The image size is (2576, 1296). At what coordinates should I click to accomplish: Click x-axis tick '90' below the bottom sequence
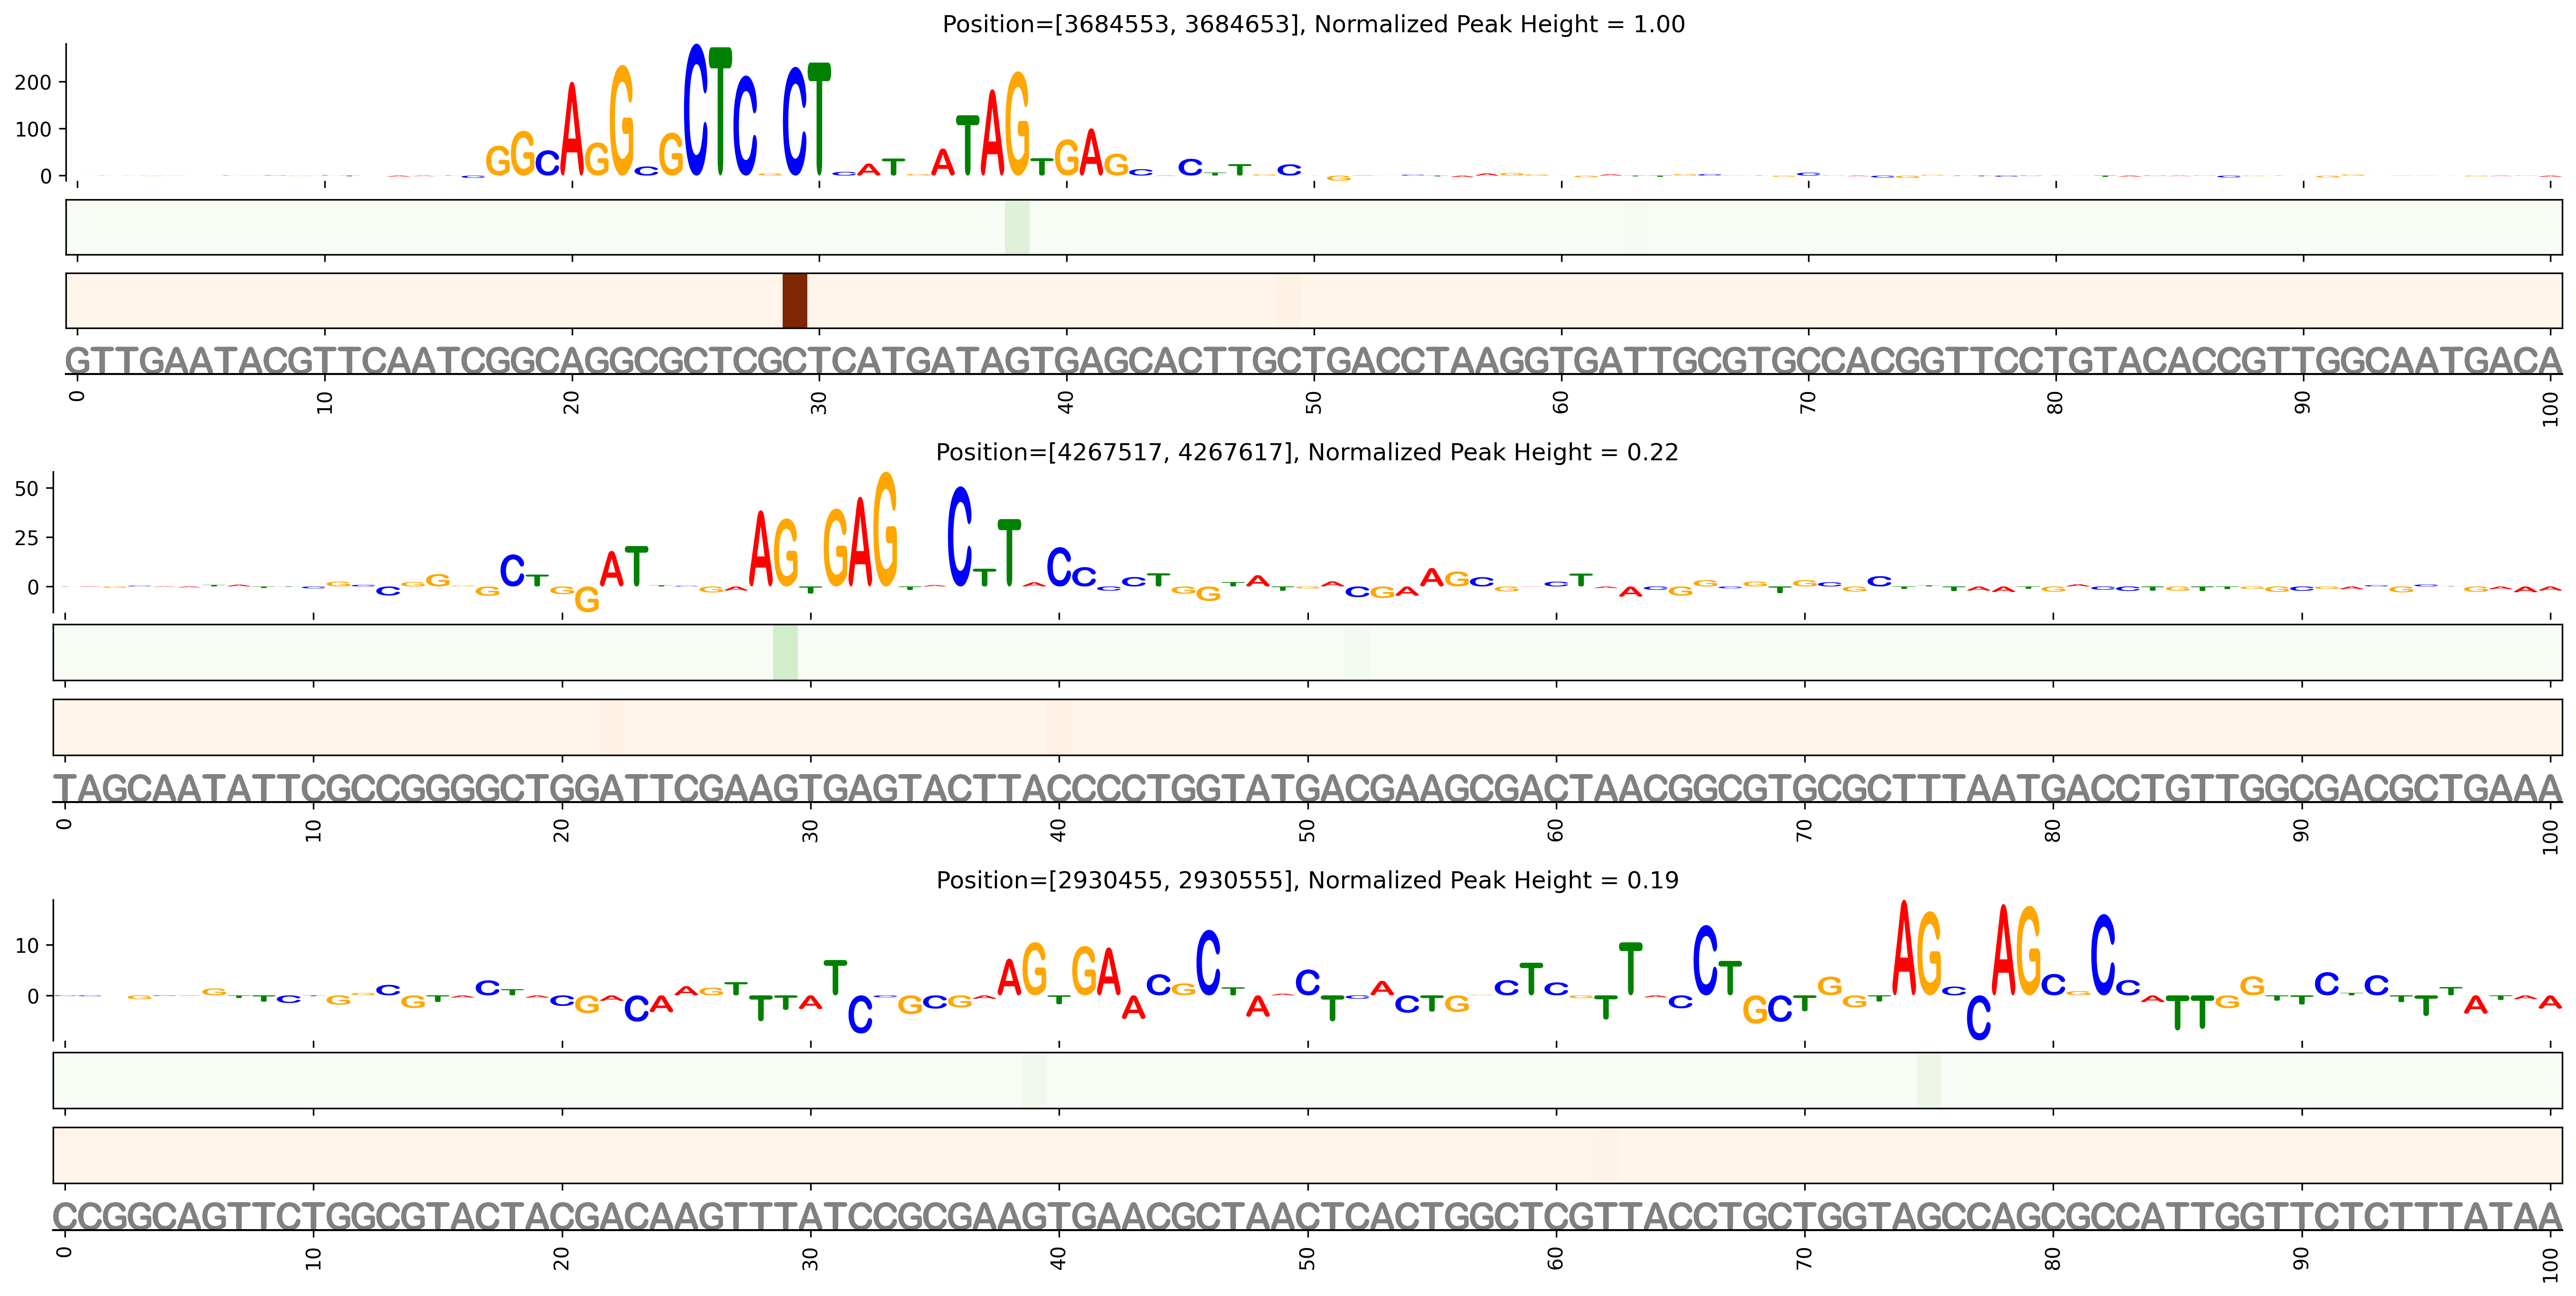[x=2302, y=1258]
